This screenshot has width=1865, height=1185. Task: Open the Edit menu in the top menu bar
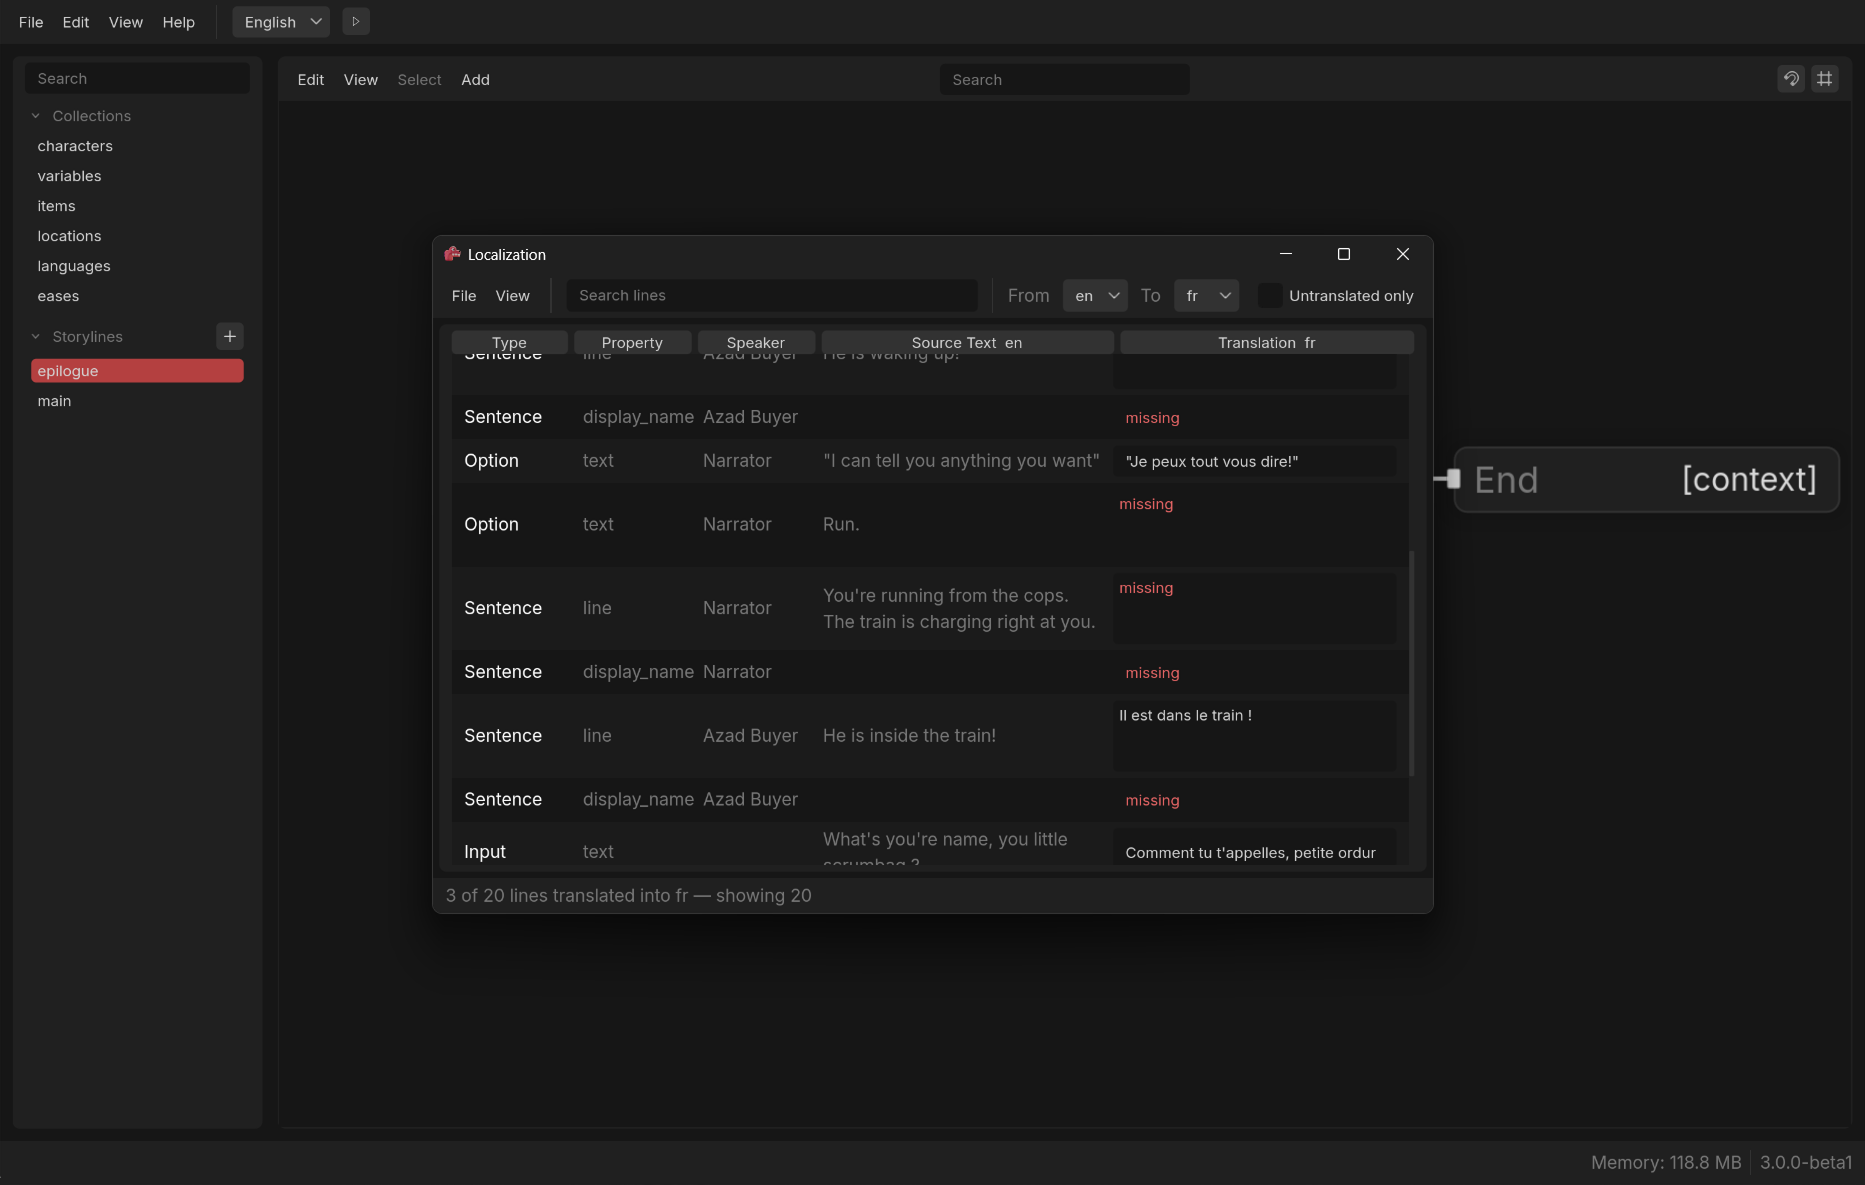click(x=76, y=22)
